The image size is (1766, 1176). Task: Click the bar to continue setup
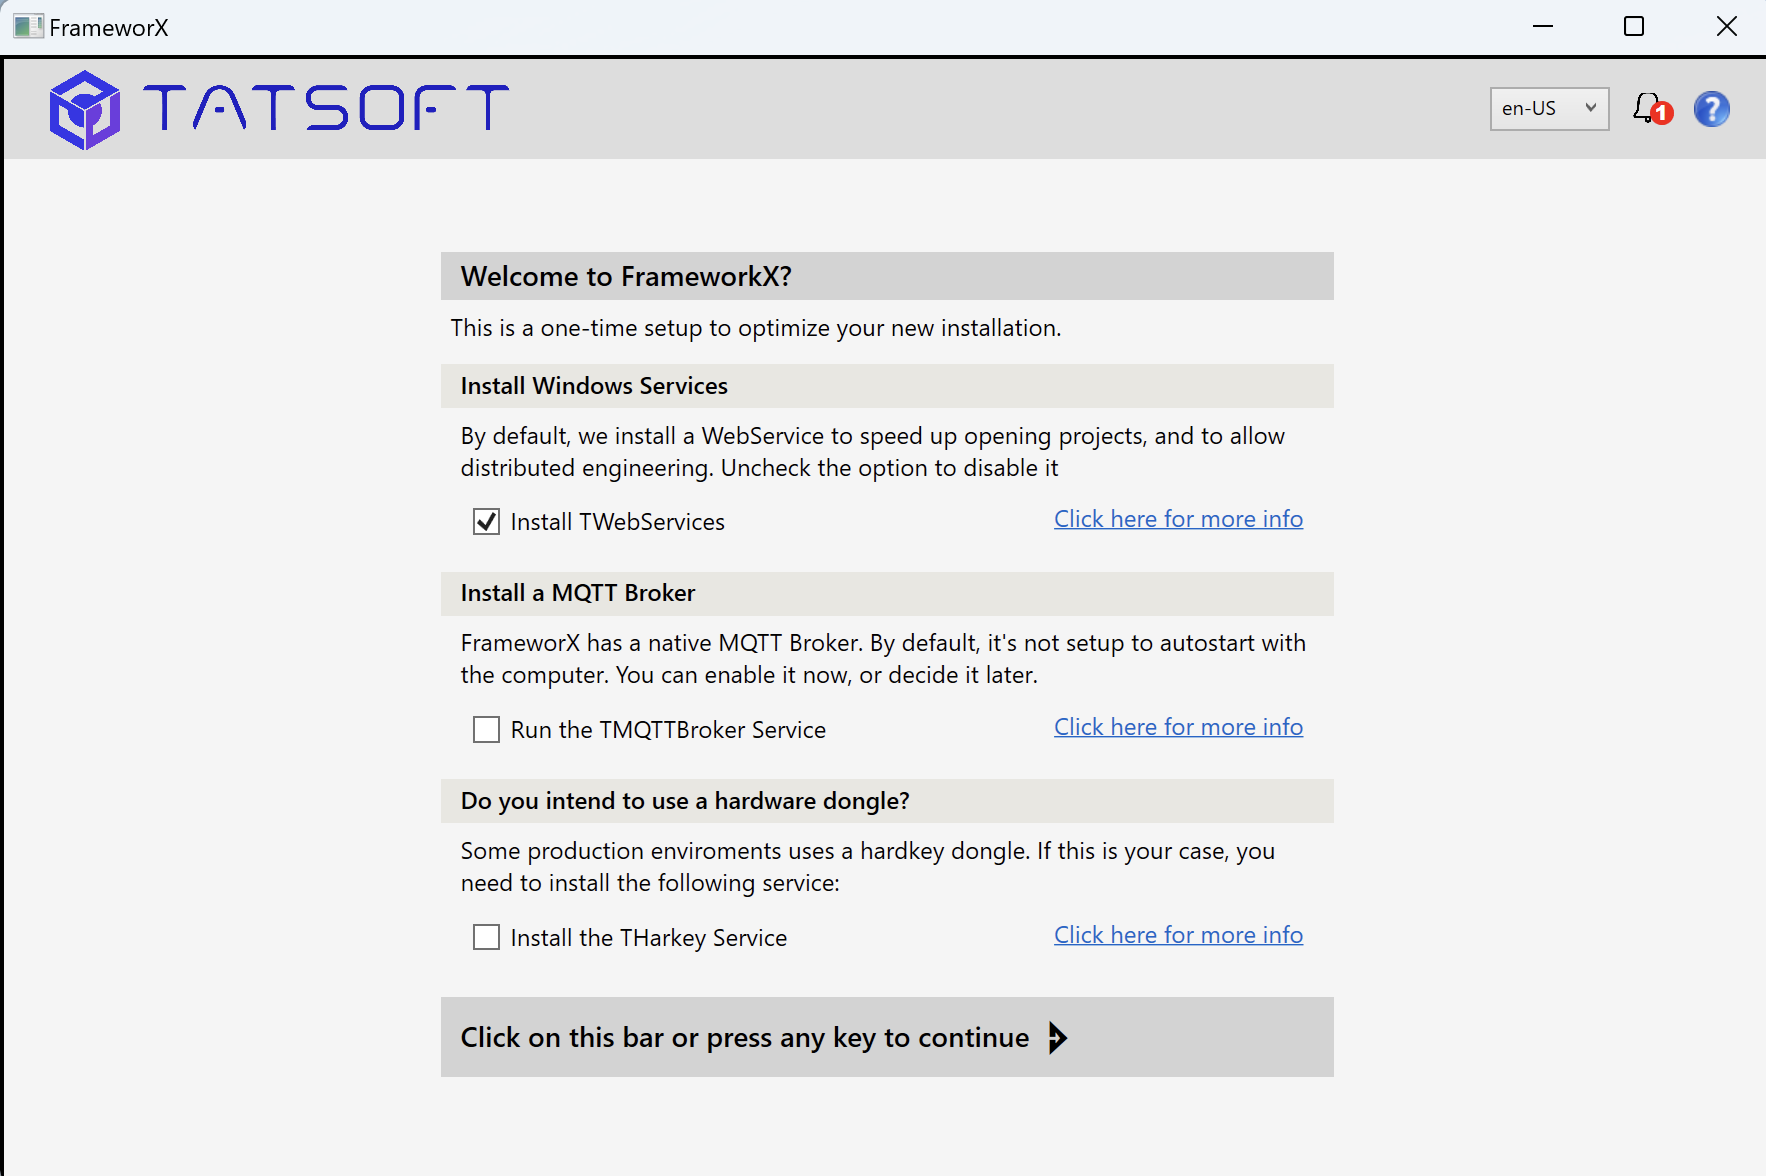point(886,1037)
